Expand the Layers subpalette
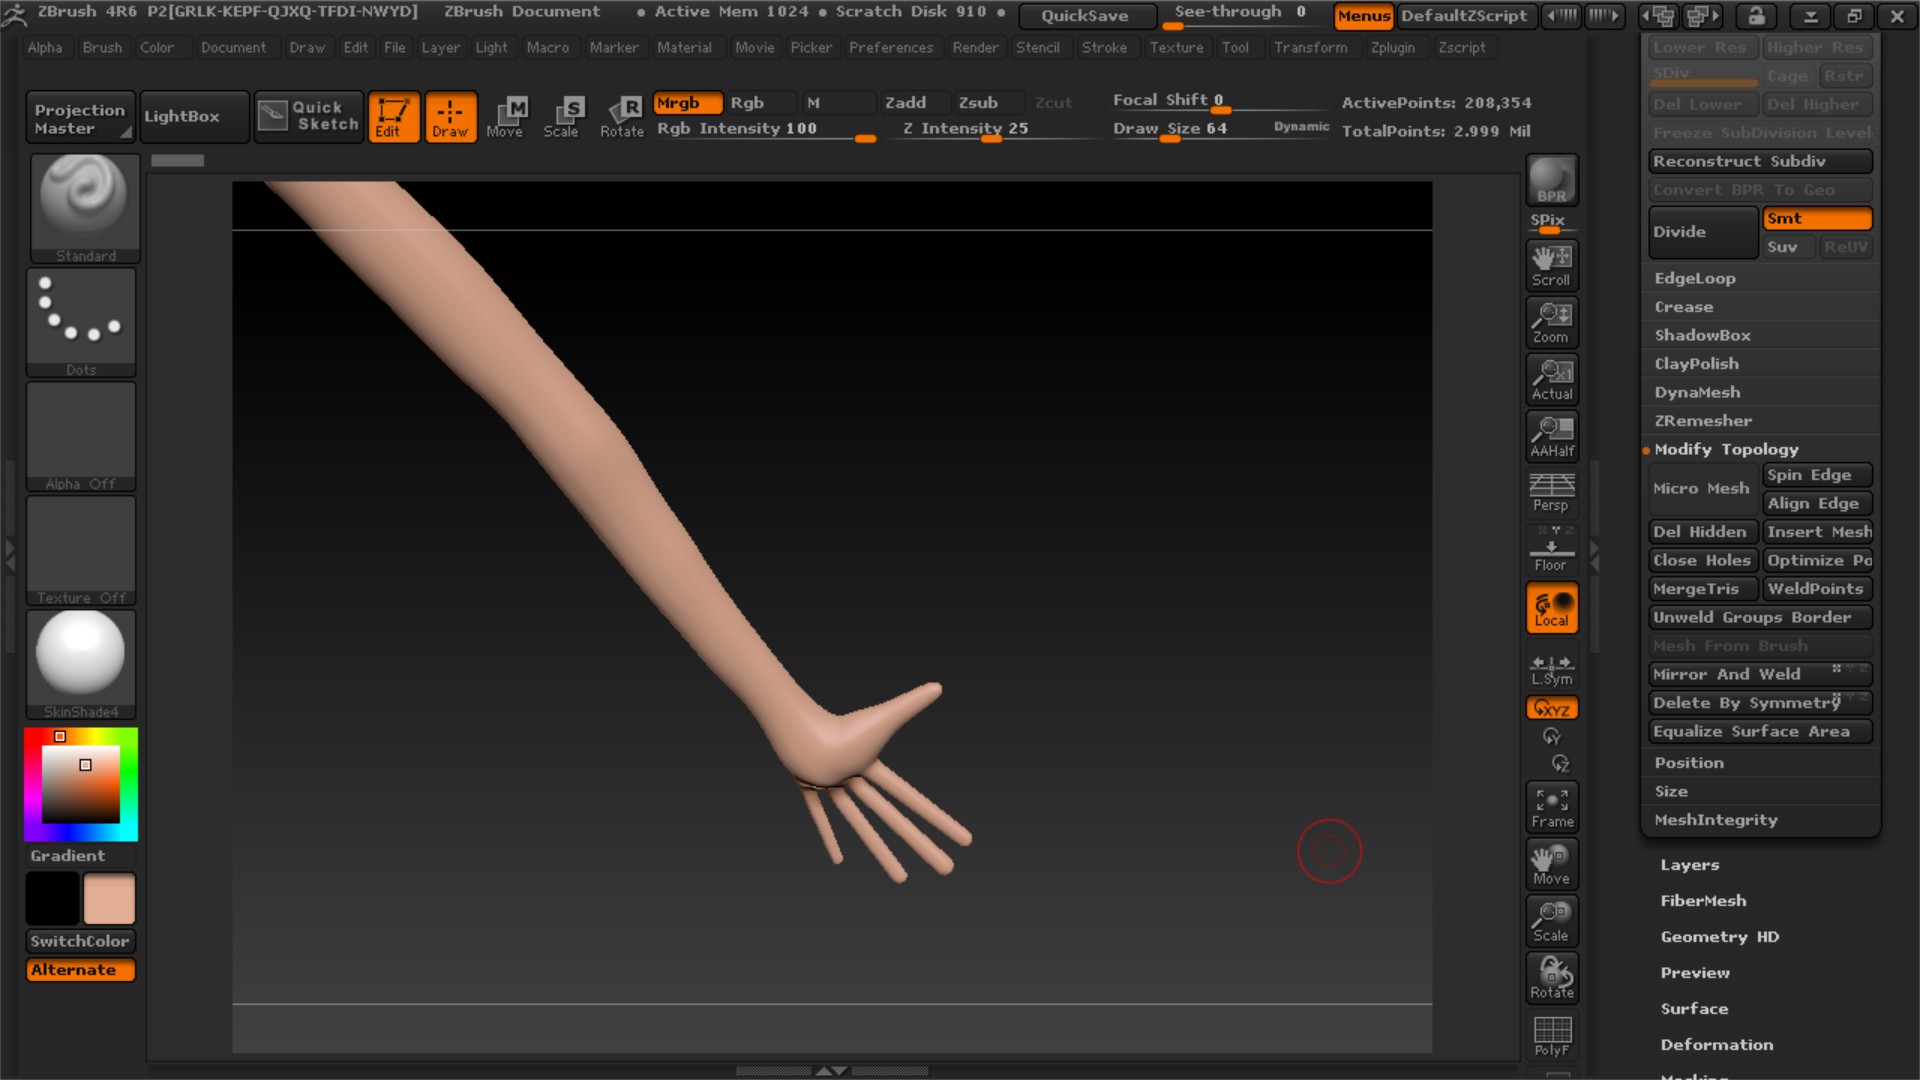1920x1080 pixels. pos(1690,865)
